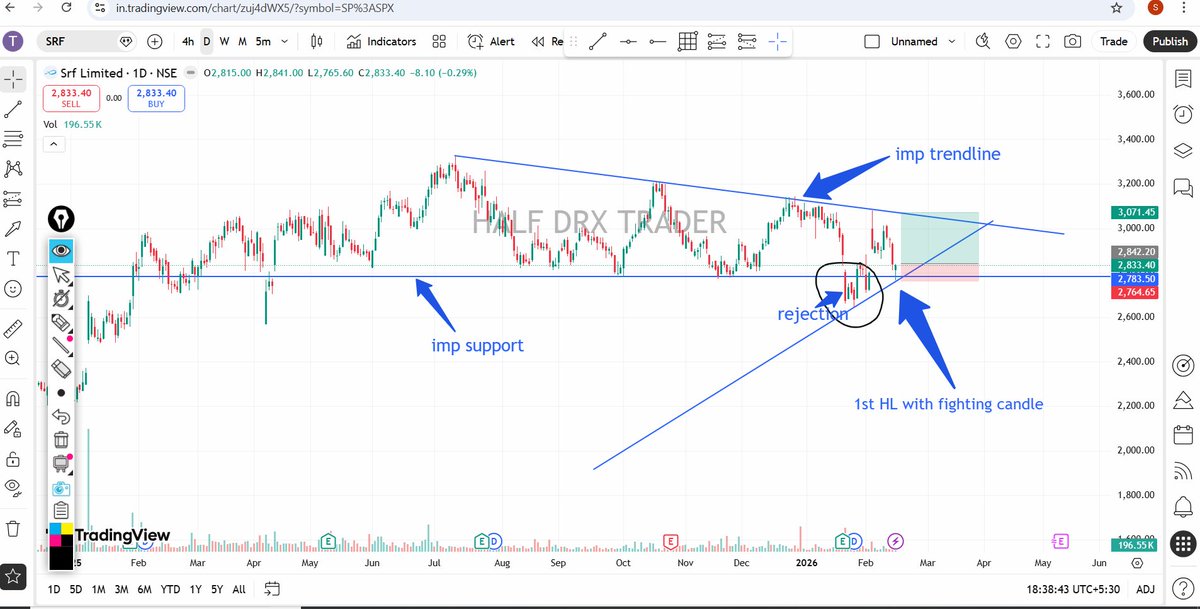
Task: Open chart settings hexagon icon
Action: pos(1014,41)
